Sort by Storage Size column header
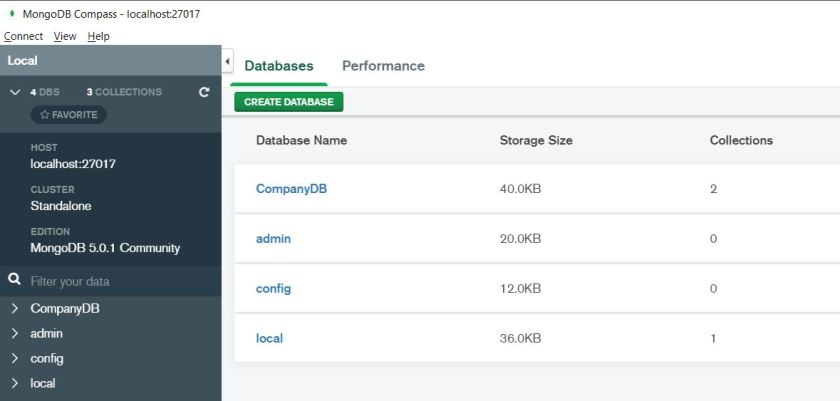 coord(536,141)
